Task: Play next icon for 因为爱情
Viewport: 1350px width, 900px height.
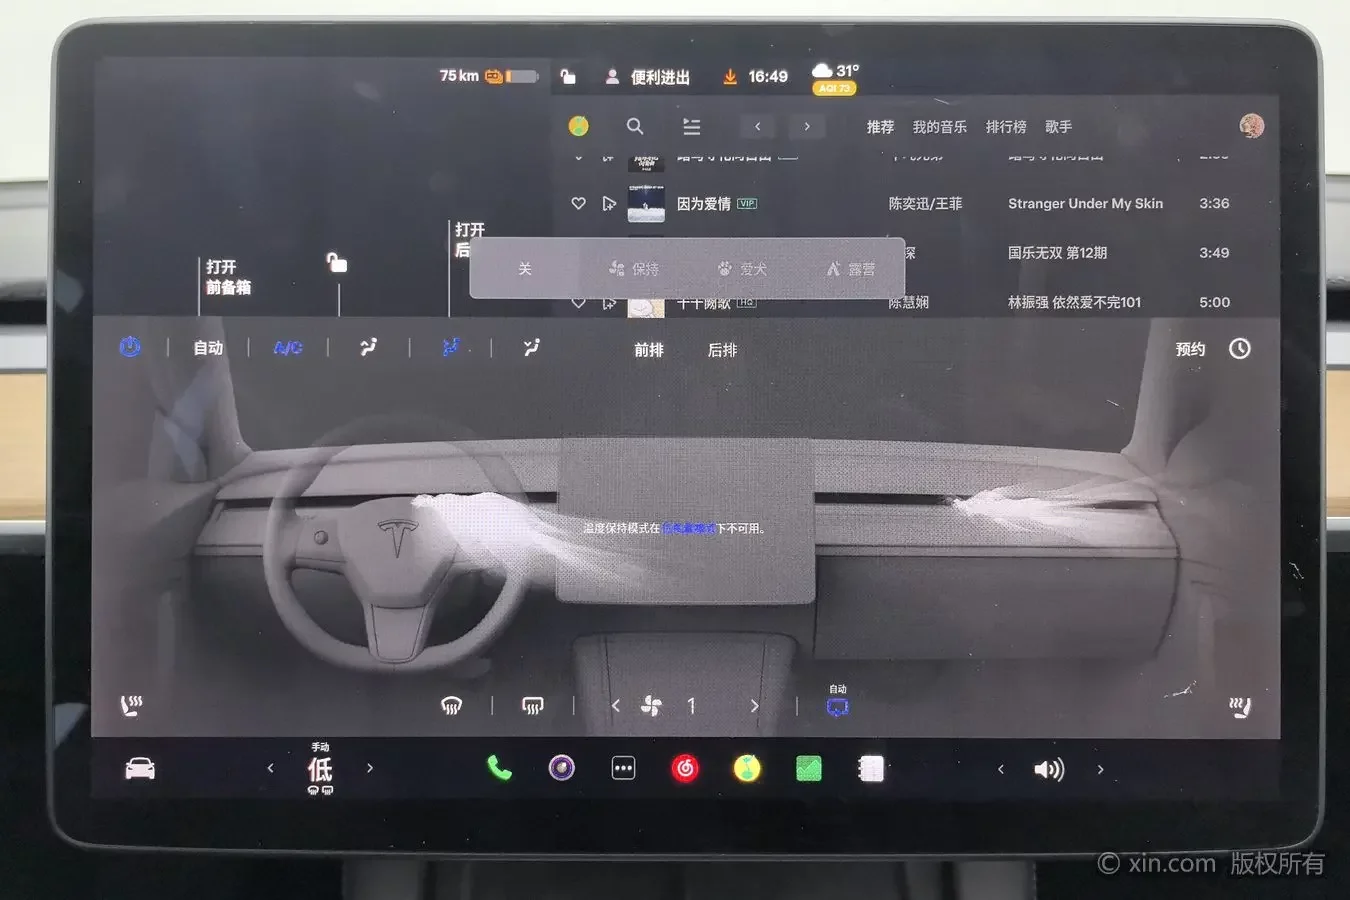Action: tap(609, 203)
